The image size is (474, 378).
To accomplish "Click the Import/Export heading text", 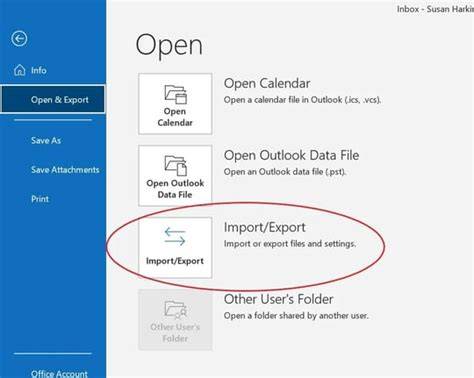I will tap(265, 227).
